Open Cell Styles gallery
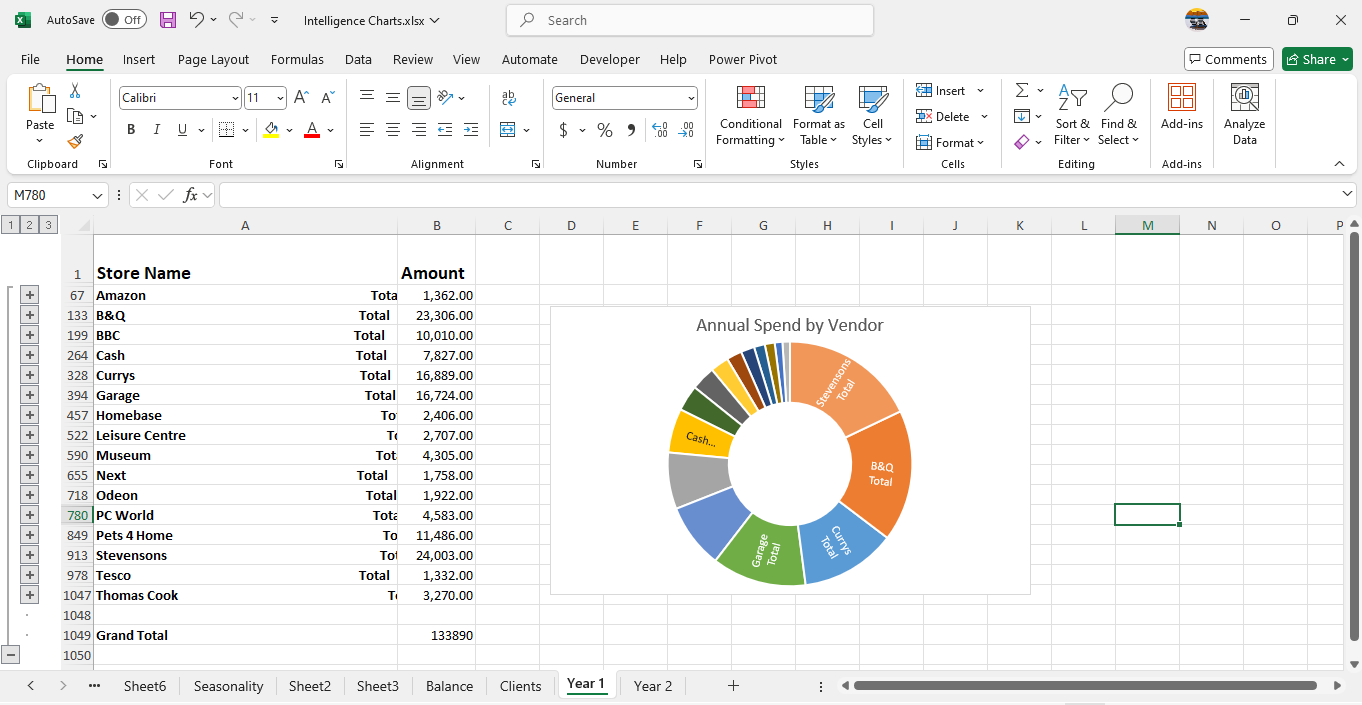 coord(873,116)
